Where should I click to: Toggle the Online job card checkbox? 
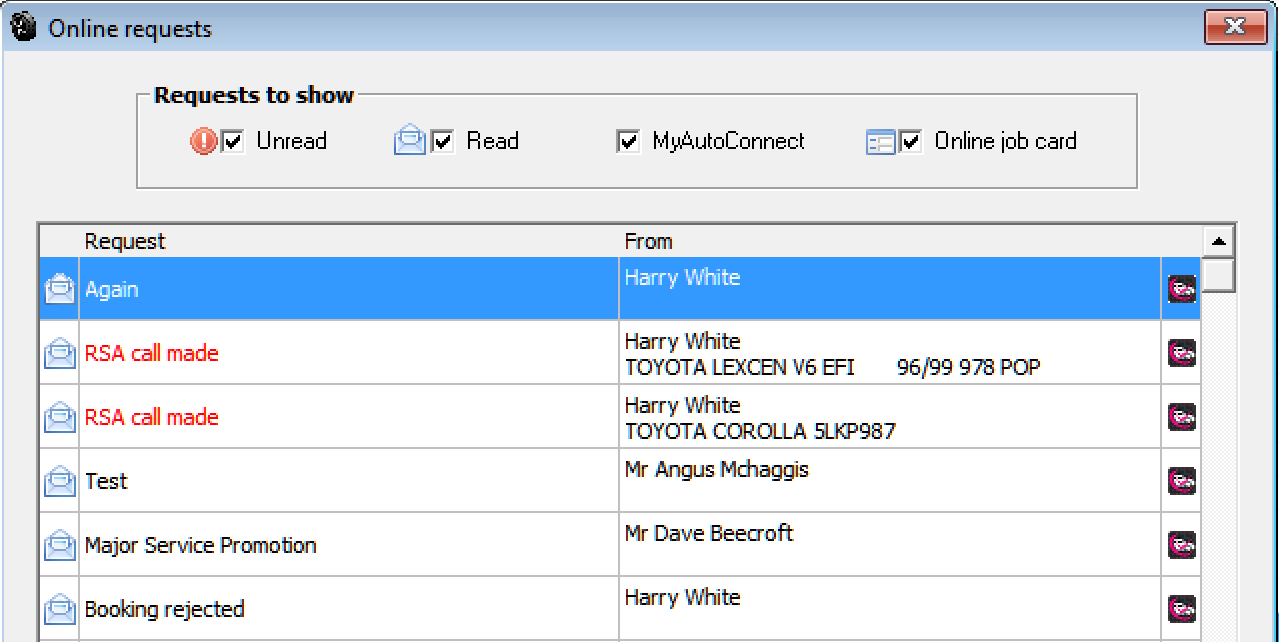pyautogui.click(x=910, y=142)
